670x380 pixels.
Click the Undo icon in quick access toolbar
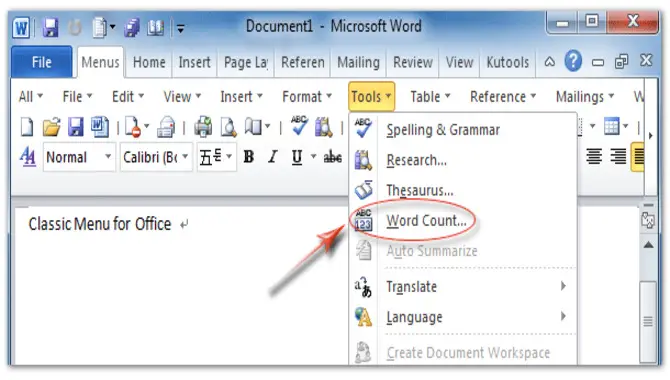point(75,28)
